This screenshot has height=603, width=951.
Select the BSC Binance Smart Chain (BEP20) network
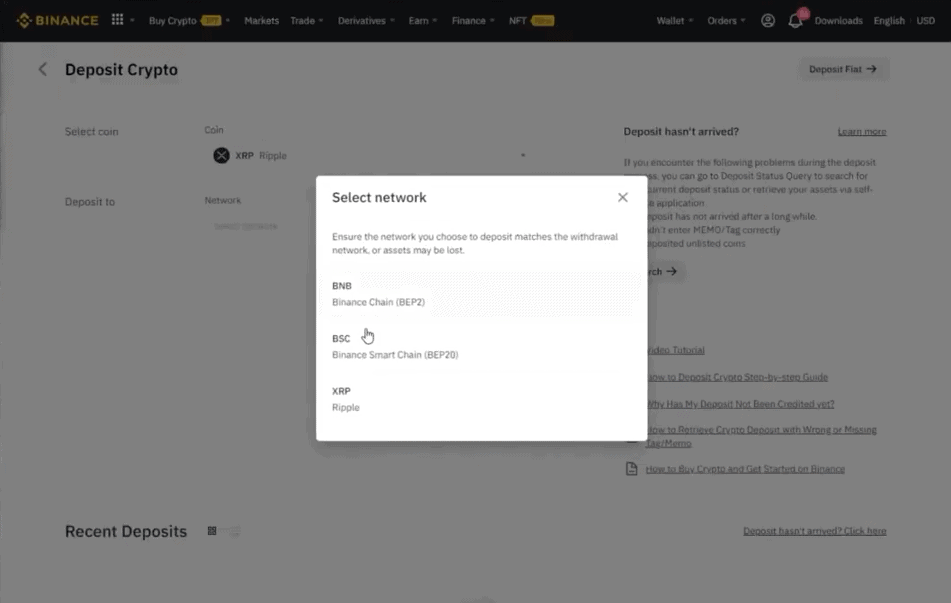(481, 346)
